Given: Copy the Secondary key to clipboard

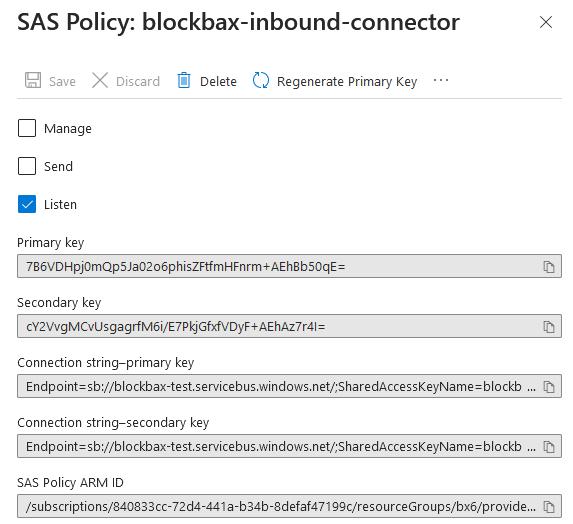Looking at the screenshot, I should (549, 326).
